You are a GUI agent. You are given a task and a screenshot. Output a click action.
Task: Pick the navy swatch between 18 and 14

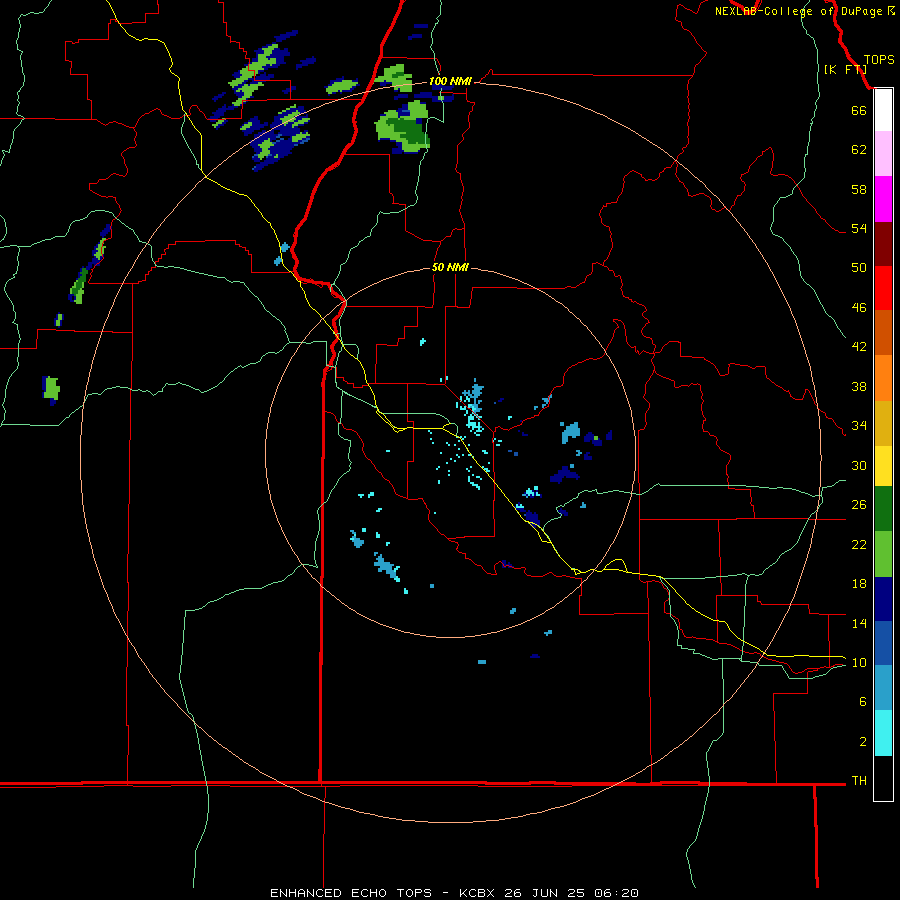click(883, 599)
